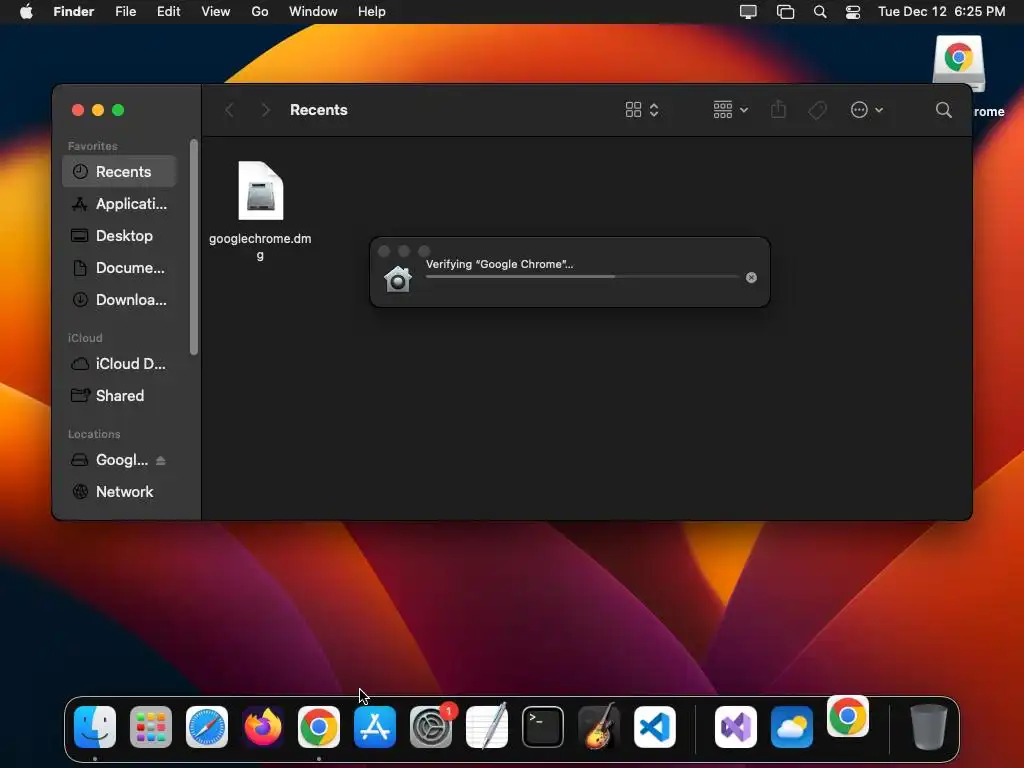Open the File menu
The width and height of the screenshot is (1024, 768).
(x=125, y=12)
